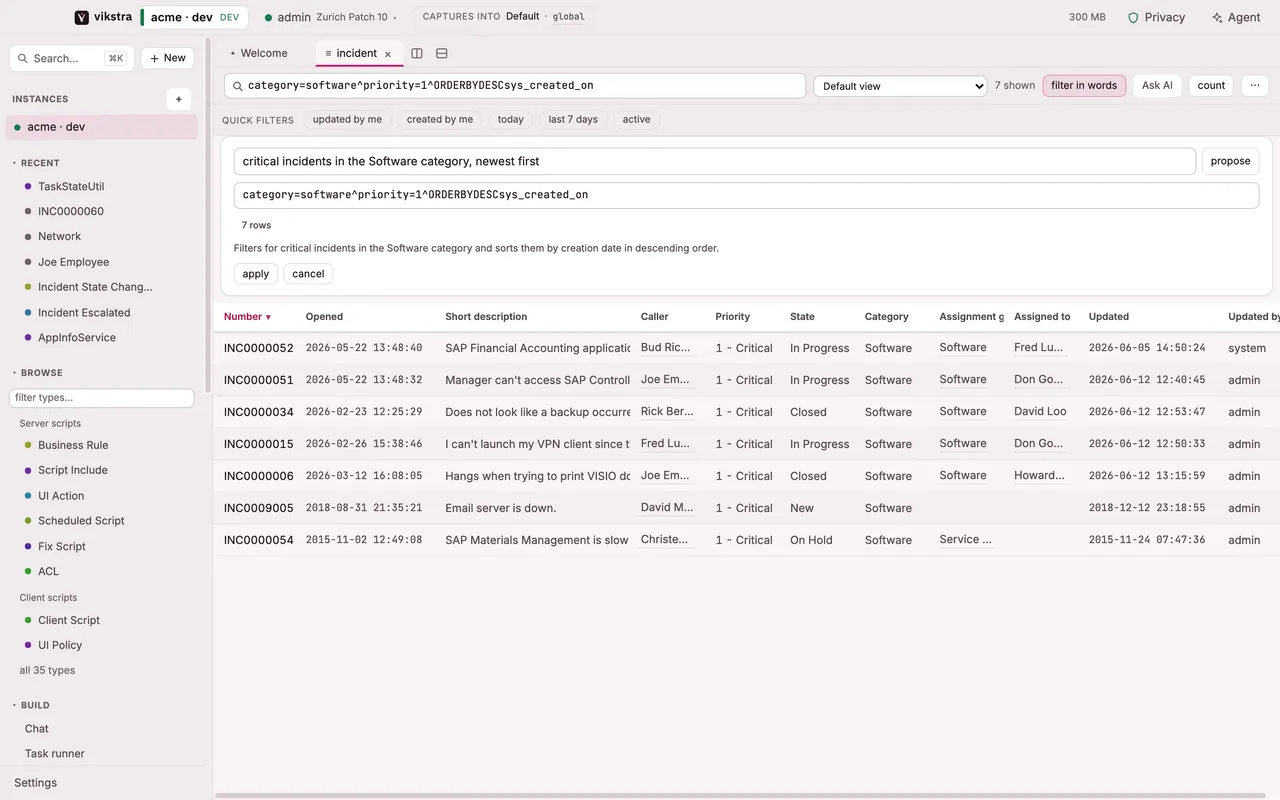Image resolution: width=1280 pixels, height=800 pixels.
Task: Click Service ... assignment group for INC0000054
Action: coord(966,540)
